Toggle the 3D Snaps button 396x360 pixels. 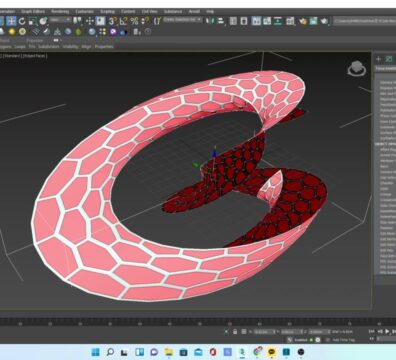point(113,21)
